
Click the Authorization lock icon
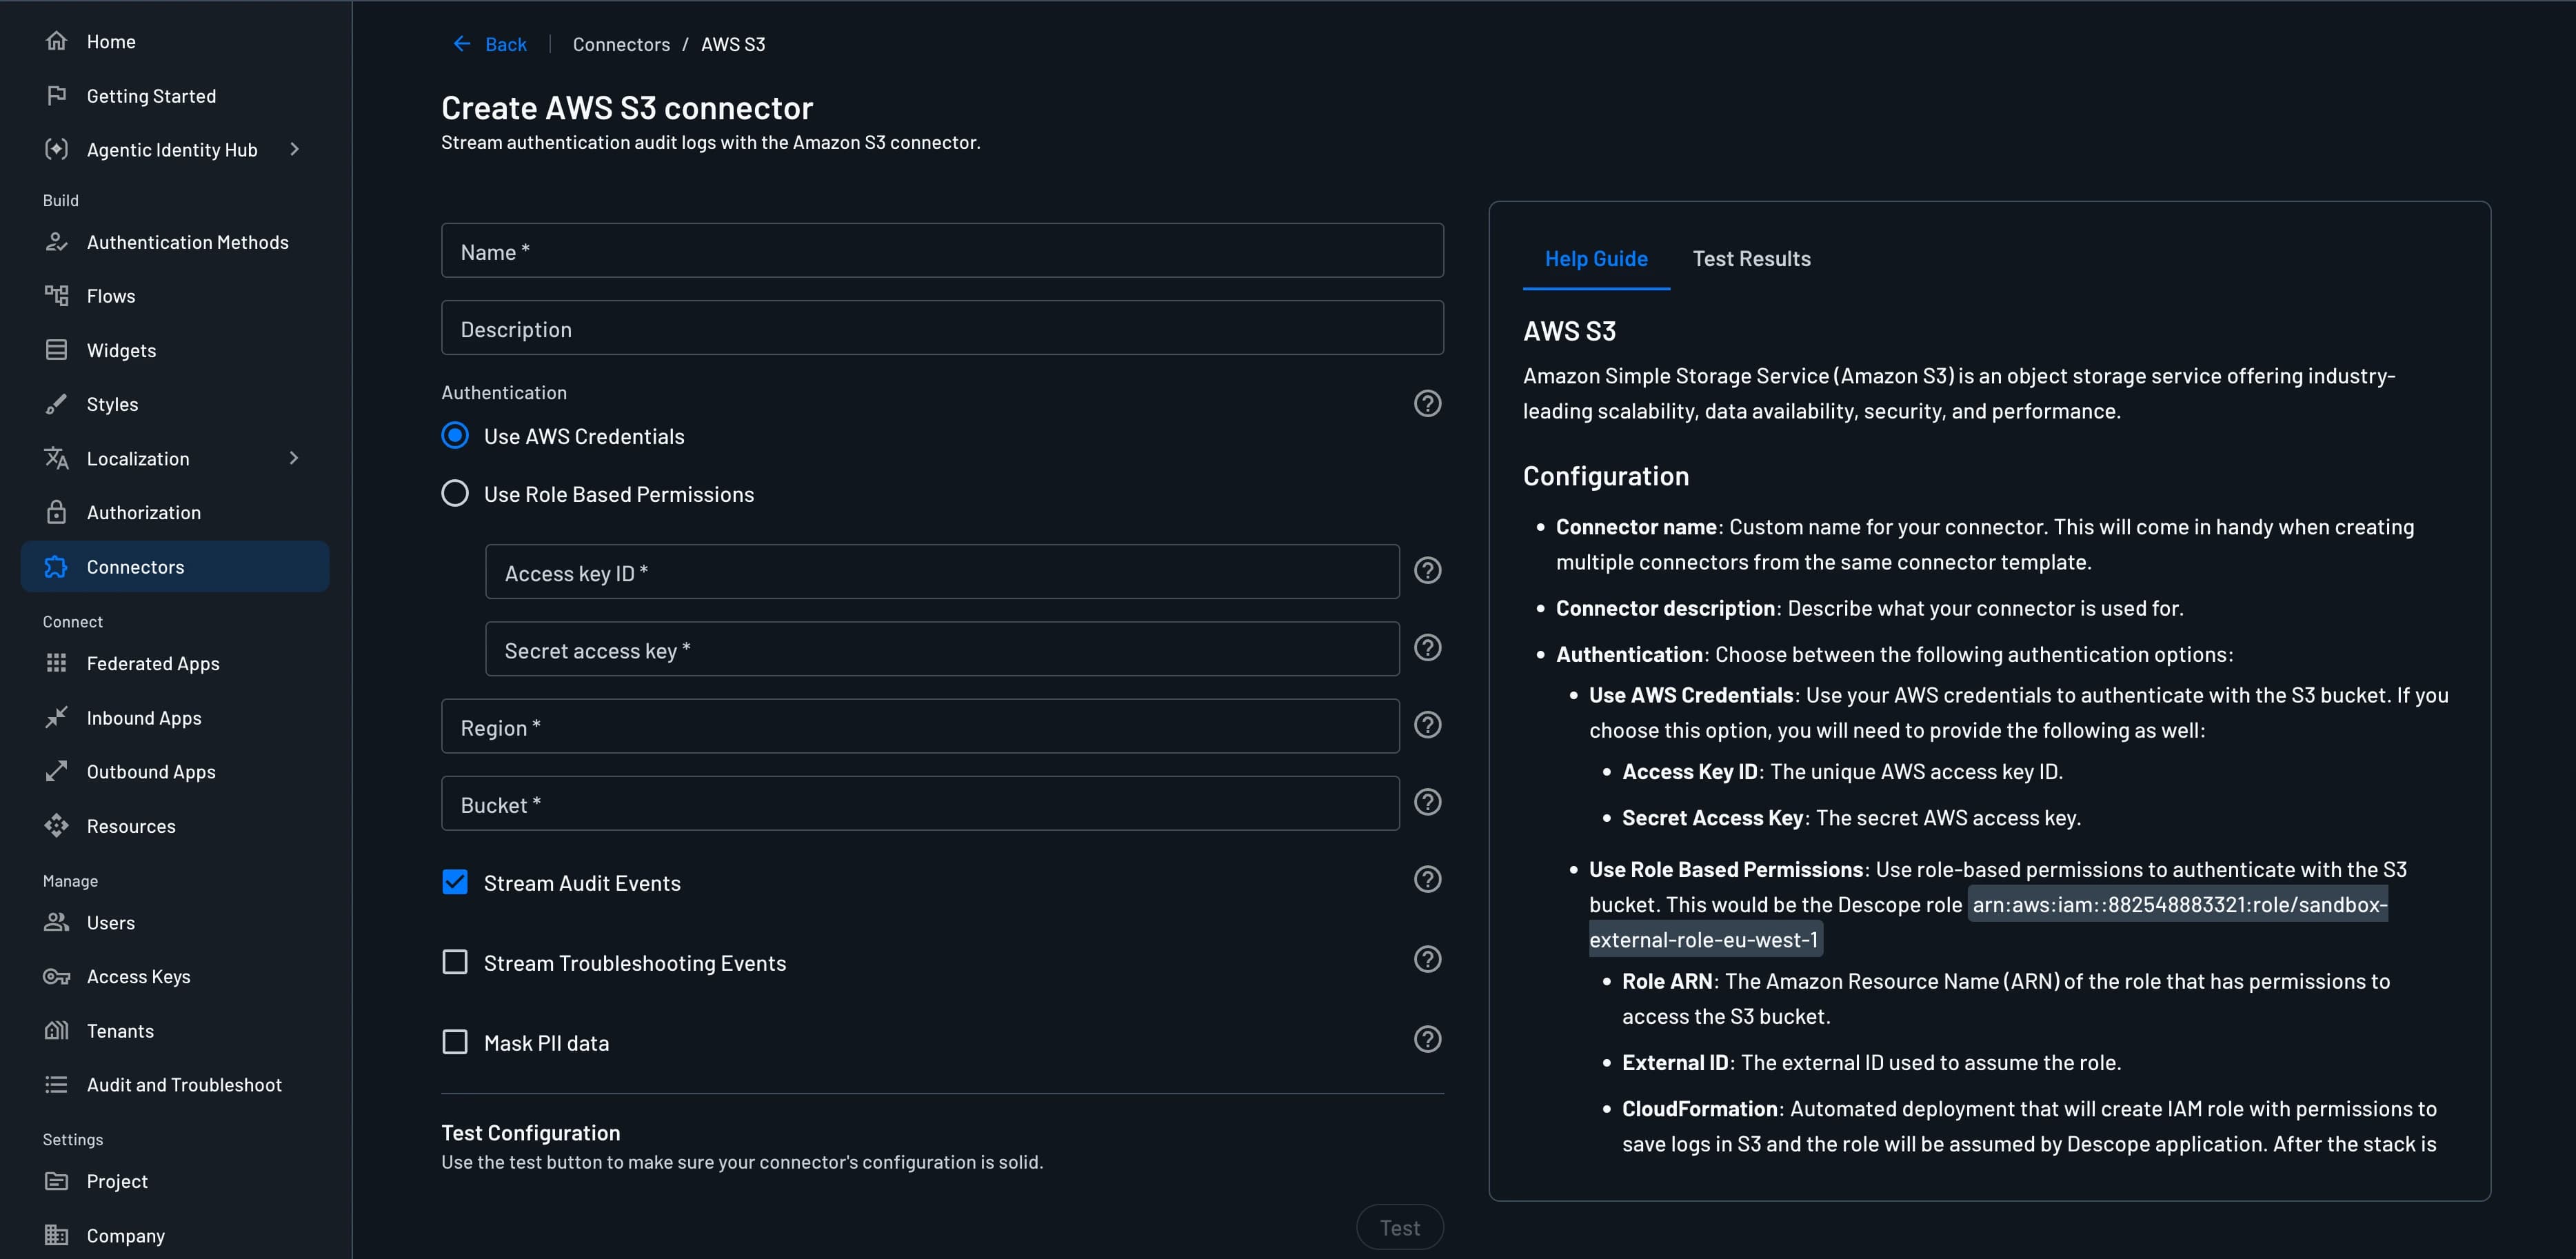(x=56, y=512)
